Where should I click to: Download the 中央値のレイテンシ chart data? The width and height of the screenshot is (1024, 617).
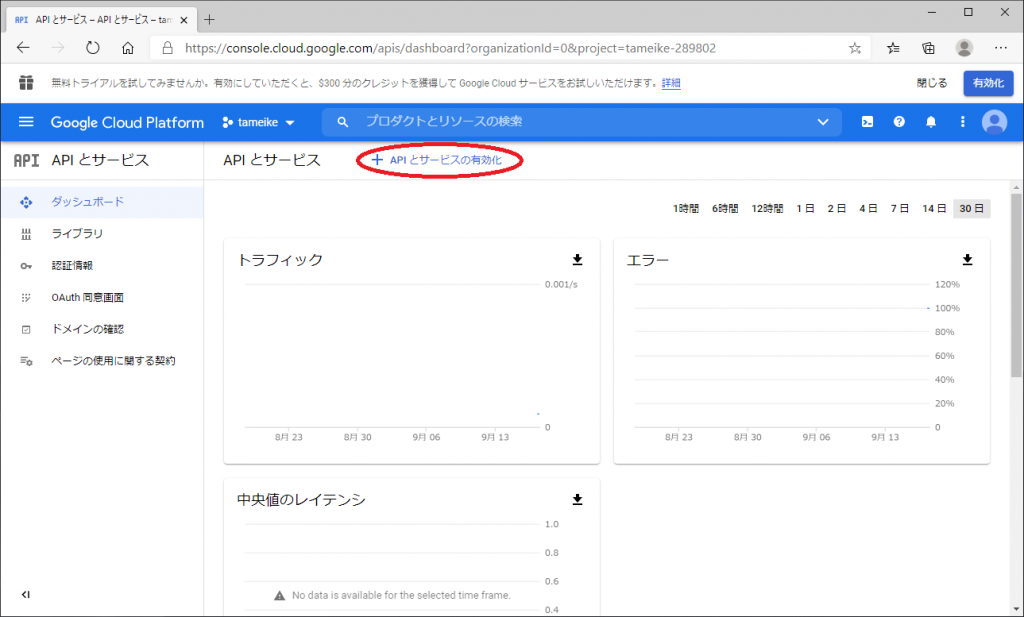pos(577,499)
